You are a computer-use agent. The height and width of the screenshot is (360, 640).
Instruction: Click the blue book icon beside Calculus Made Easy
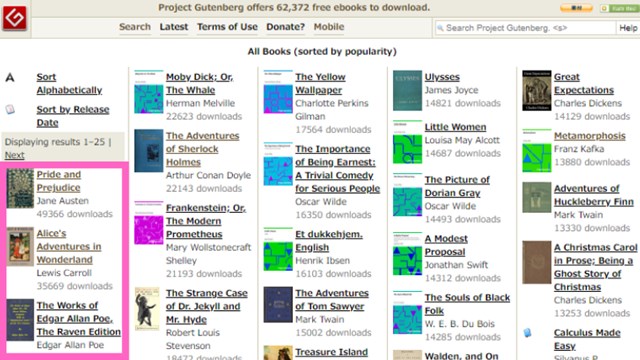pos(528,333)
